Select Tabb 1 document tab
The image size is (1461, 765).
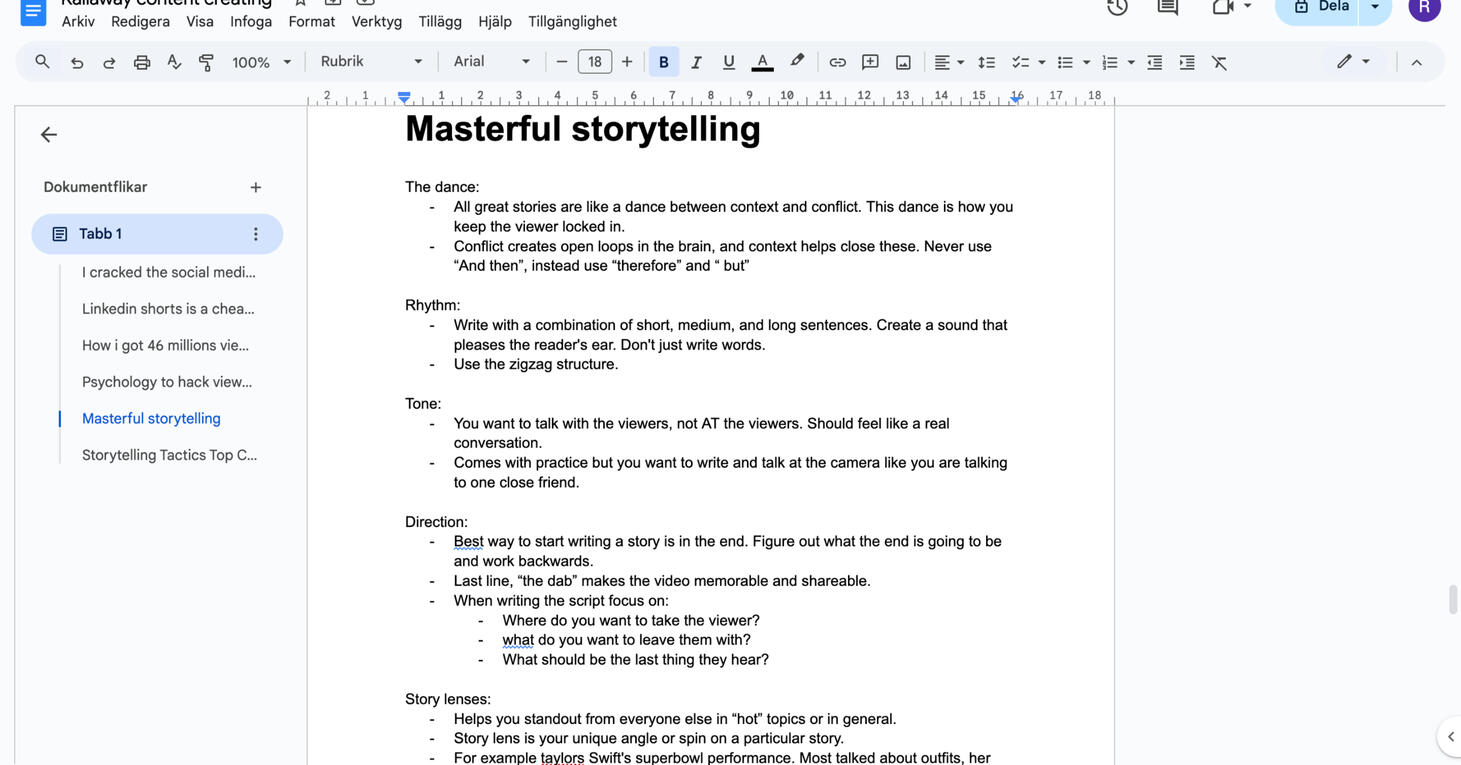click(x=157, y=234)
